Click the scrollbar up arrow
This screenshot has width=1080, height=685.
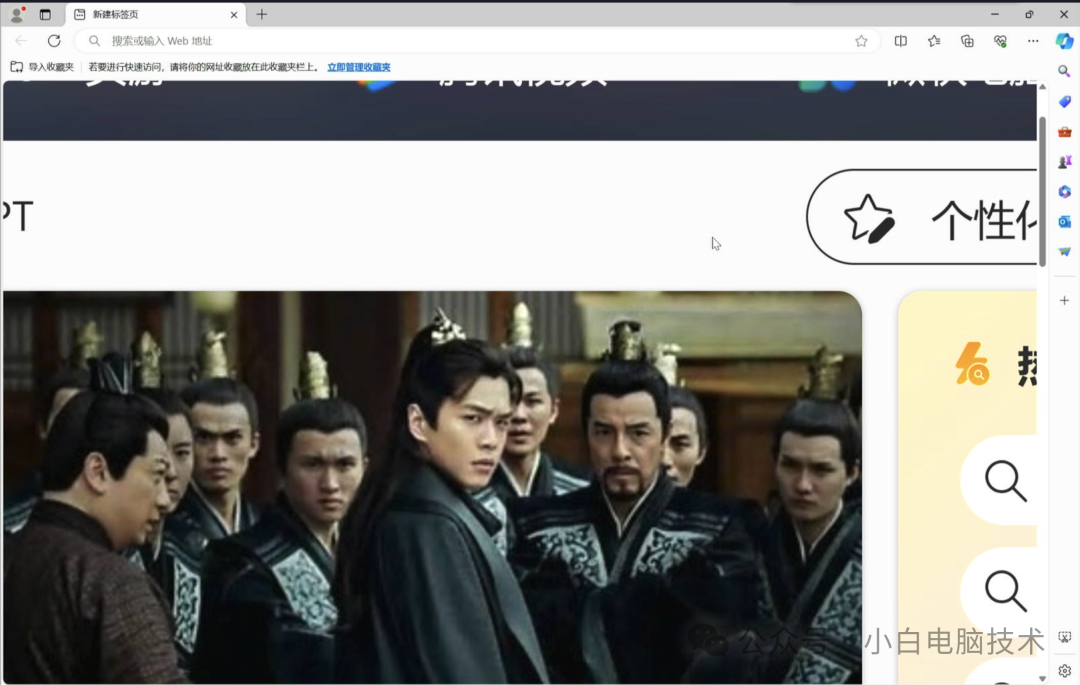tap(1042, 87)
